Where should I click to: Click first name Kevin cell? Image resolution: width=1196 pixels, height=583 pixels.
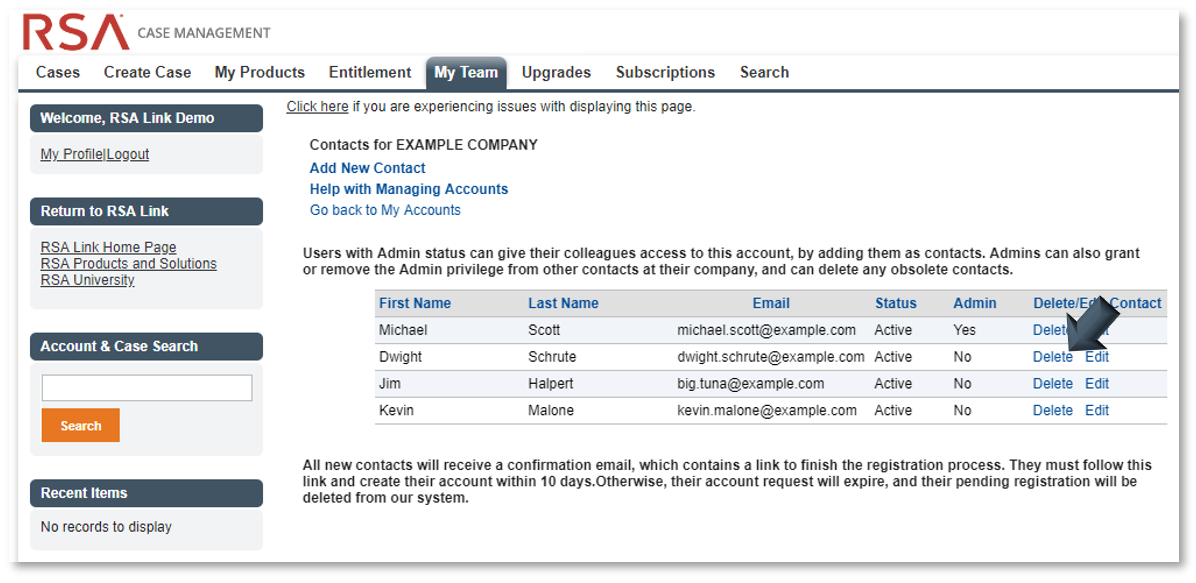pos(397,411)
